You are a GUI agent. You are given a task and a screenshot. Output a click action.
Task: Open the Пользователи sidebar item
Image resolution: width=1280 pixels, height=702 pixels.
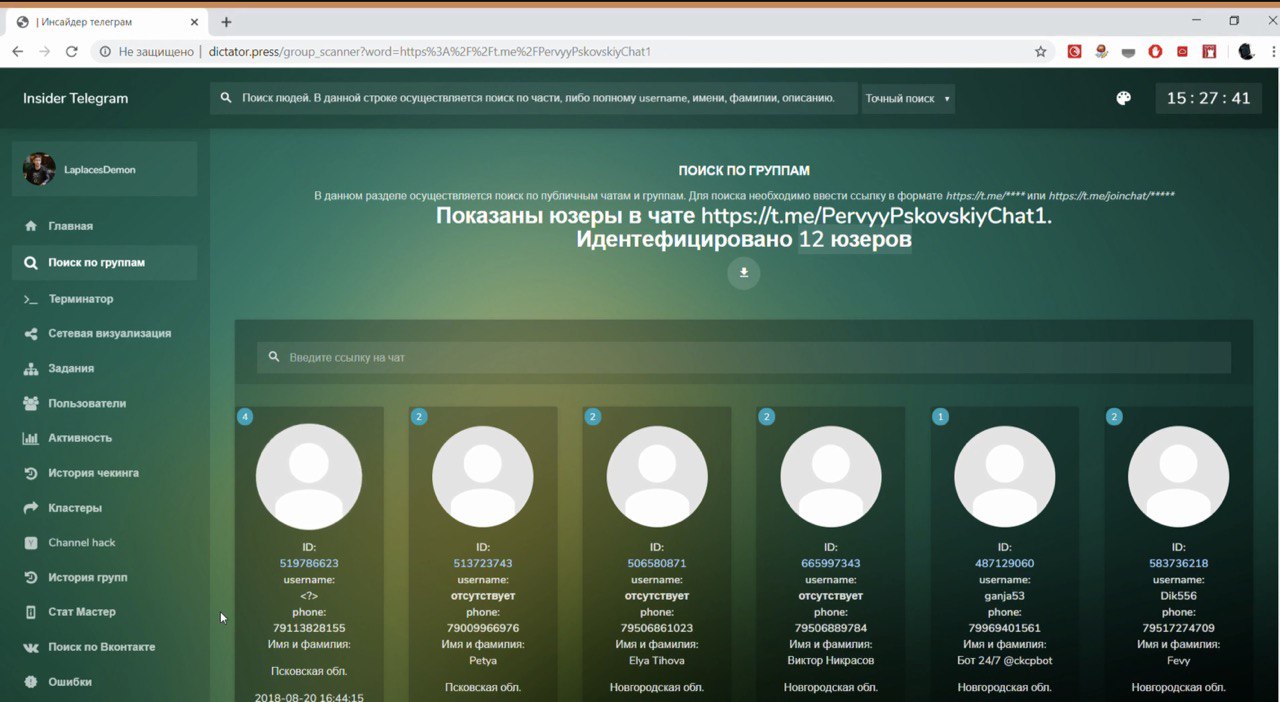pos(87,403)
